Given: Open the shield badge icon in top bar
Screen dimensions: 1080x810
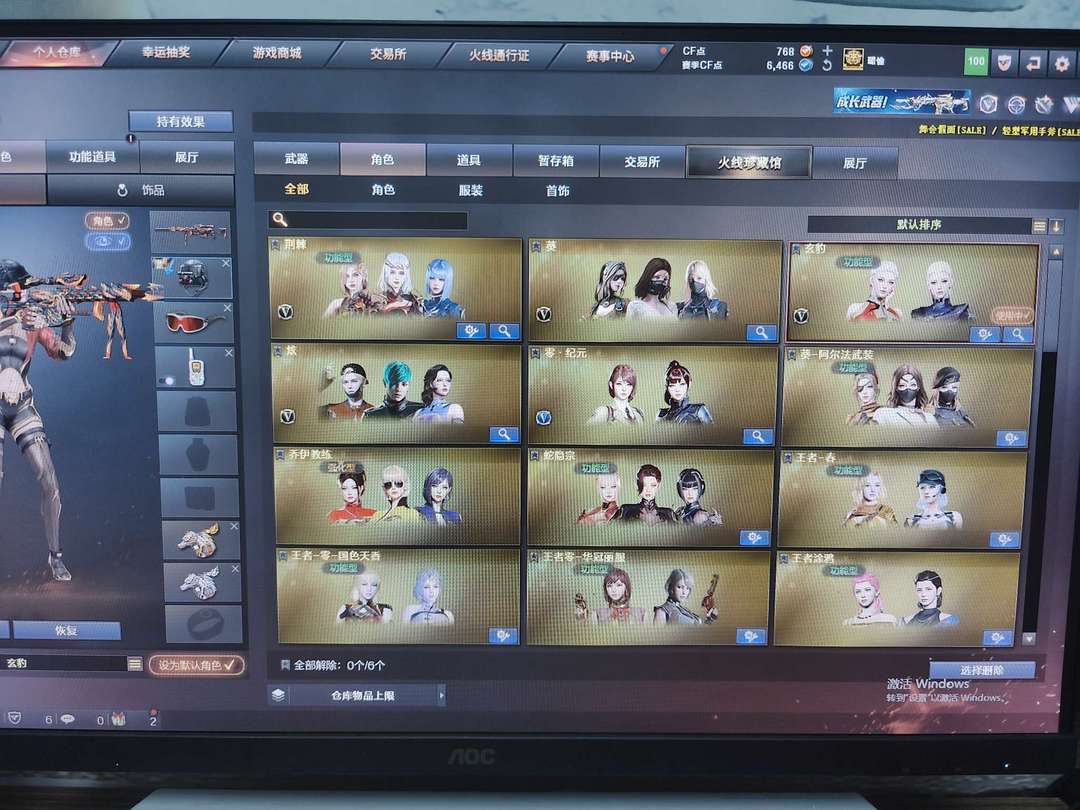Looking at the screenshot, I should pyautogui.click(x=1004, y=63).
